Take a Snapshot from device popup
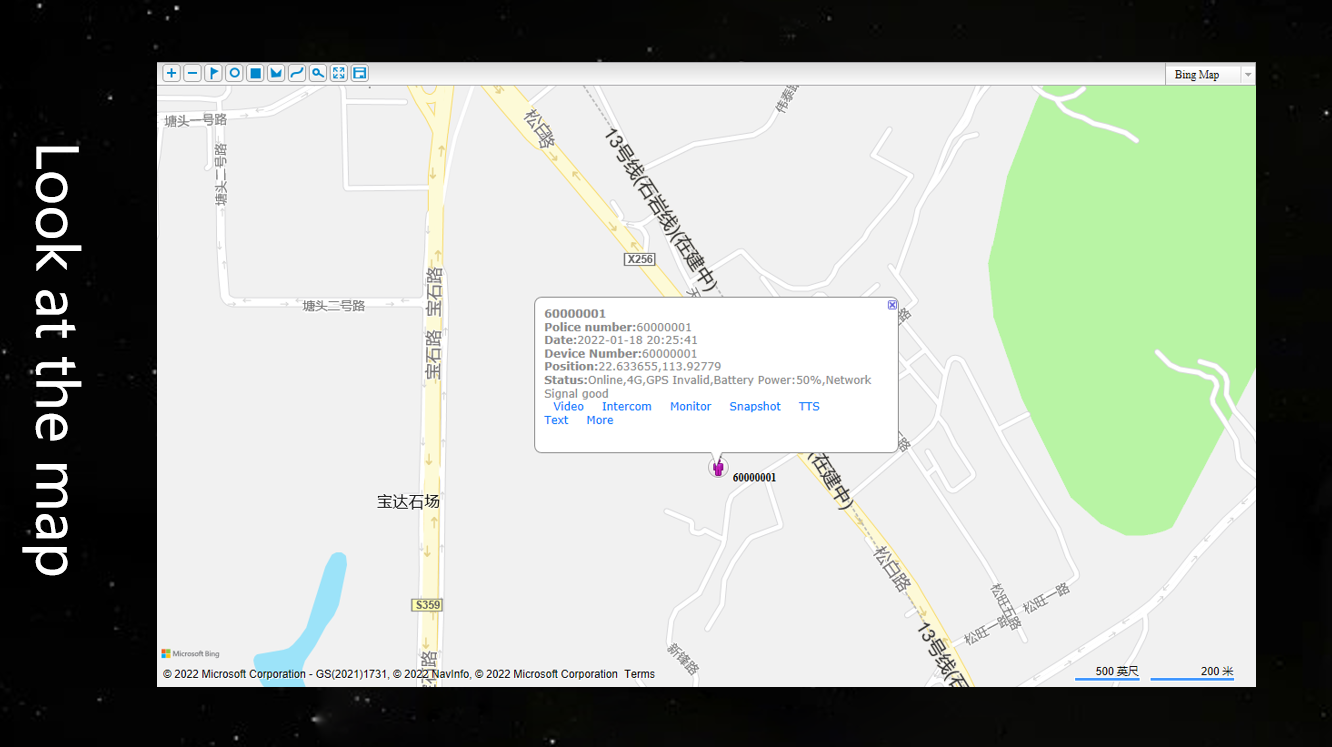 [755, 406]
